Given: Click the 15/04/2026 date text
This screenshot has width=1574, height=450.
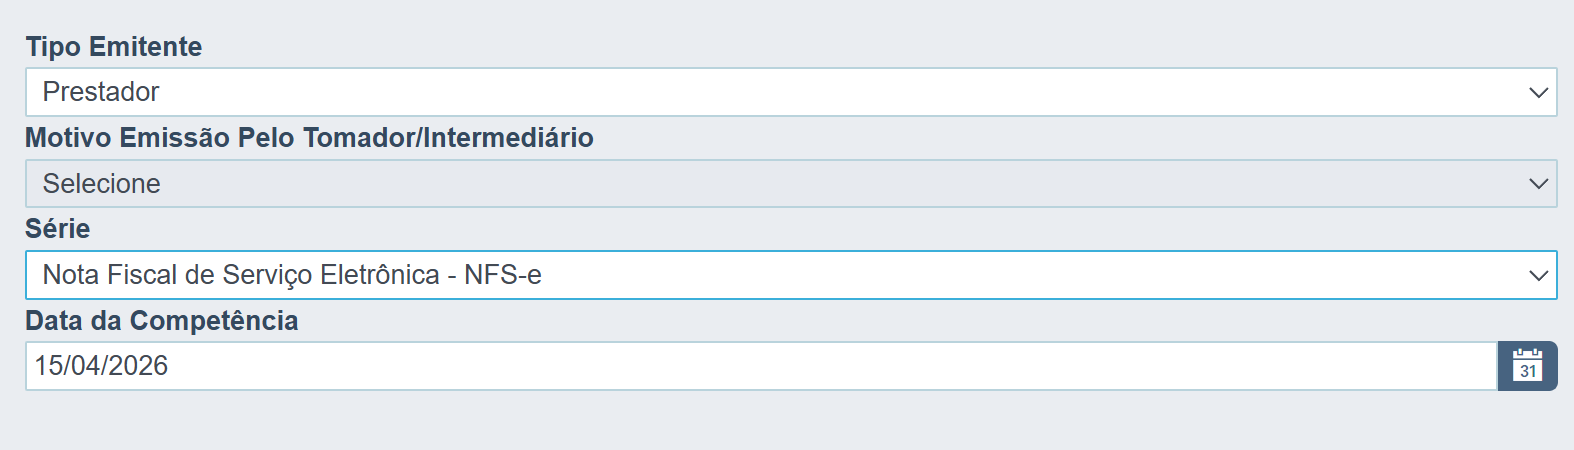Looking at the screenshot, I should pos(101,366).
